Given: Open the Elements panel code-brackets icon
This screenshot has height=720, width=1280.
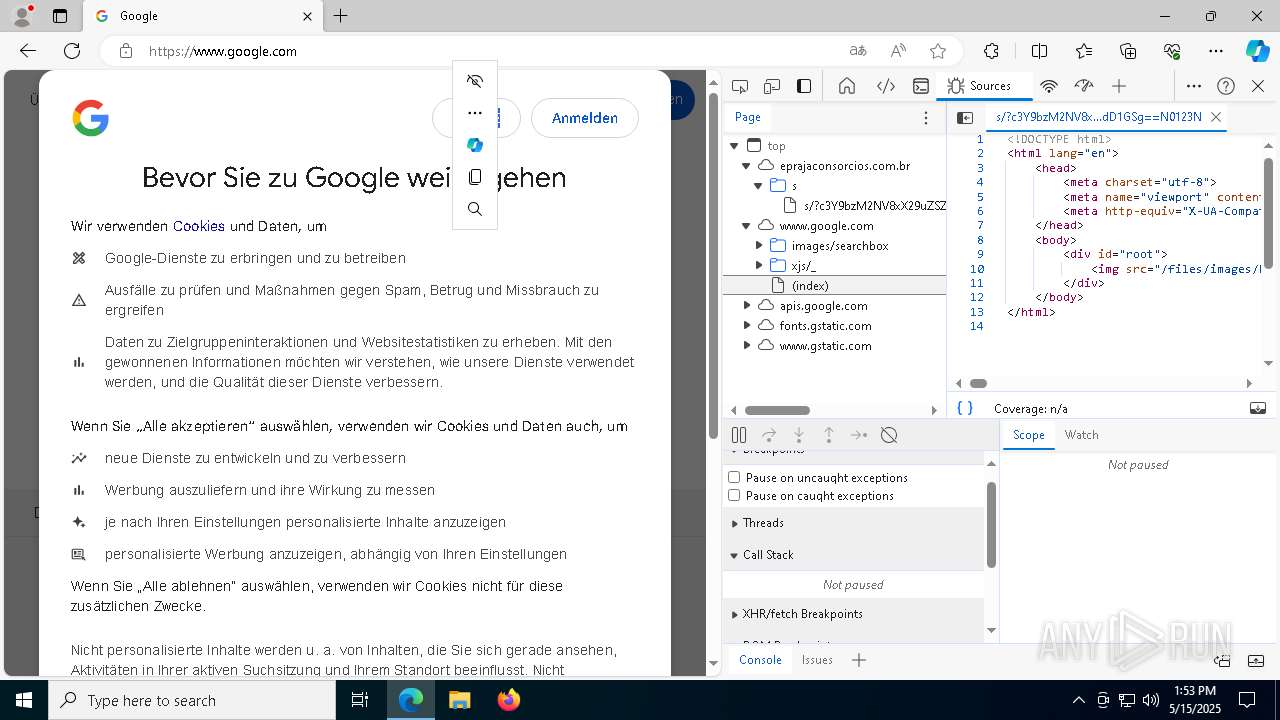Looking at the screenshot, I should click(x=886, y=86).
